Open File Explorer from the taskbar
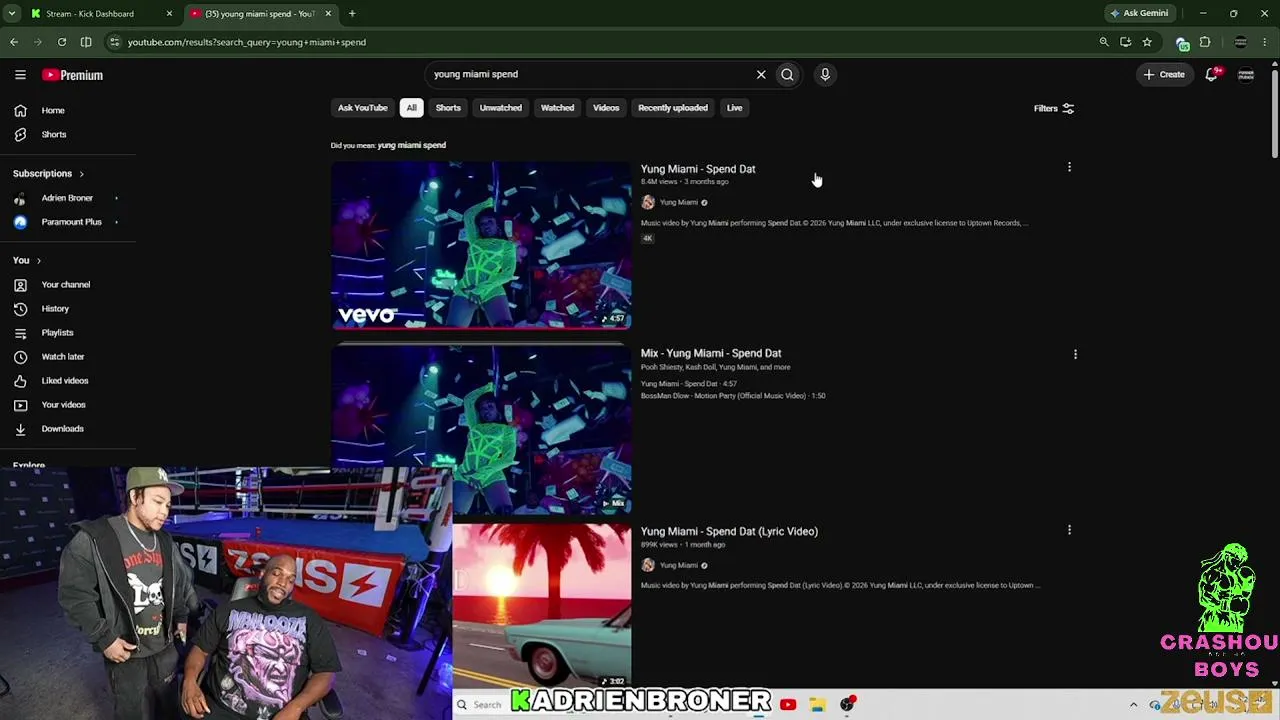The height and width of the screenshot is (720, 1280). pos(817,705)
